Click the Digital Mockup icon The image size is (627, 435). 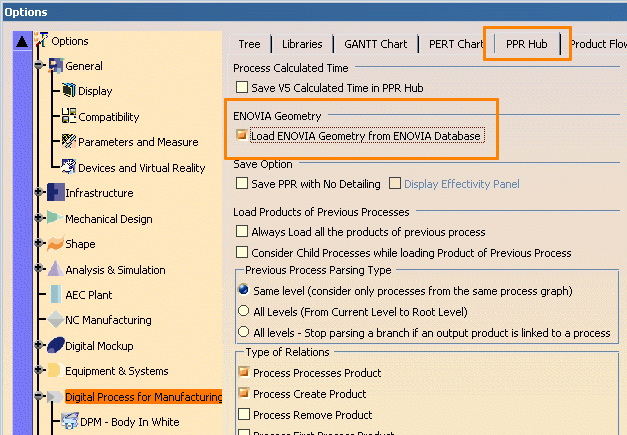[x=56, y=345]
